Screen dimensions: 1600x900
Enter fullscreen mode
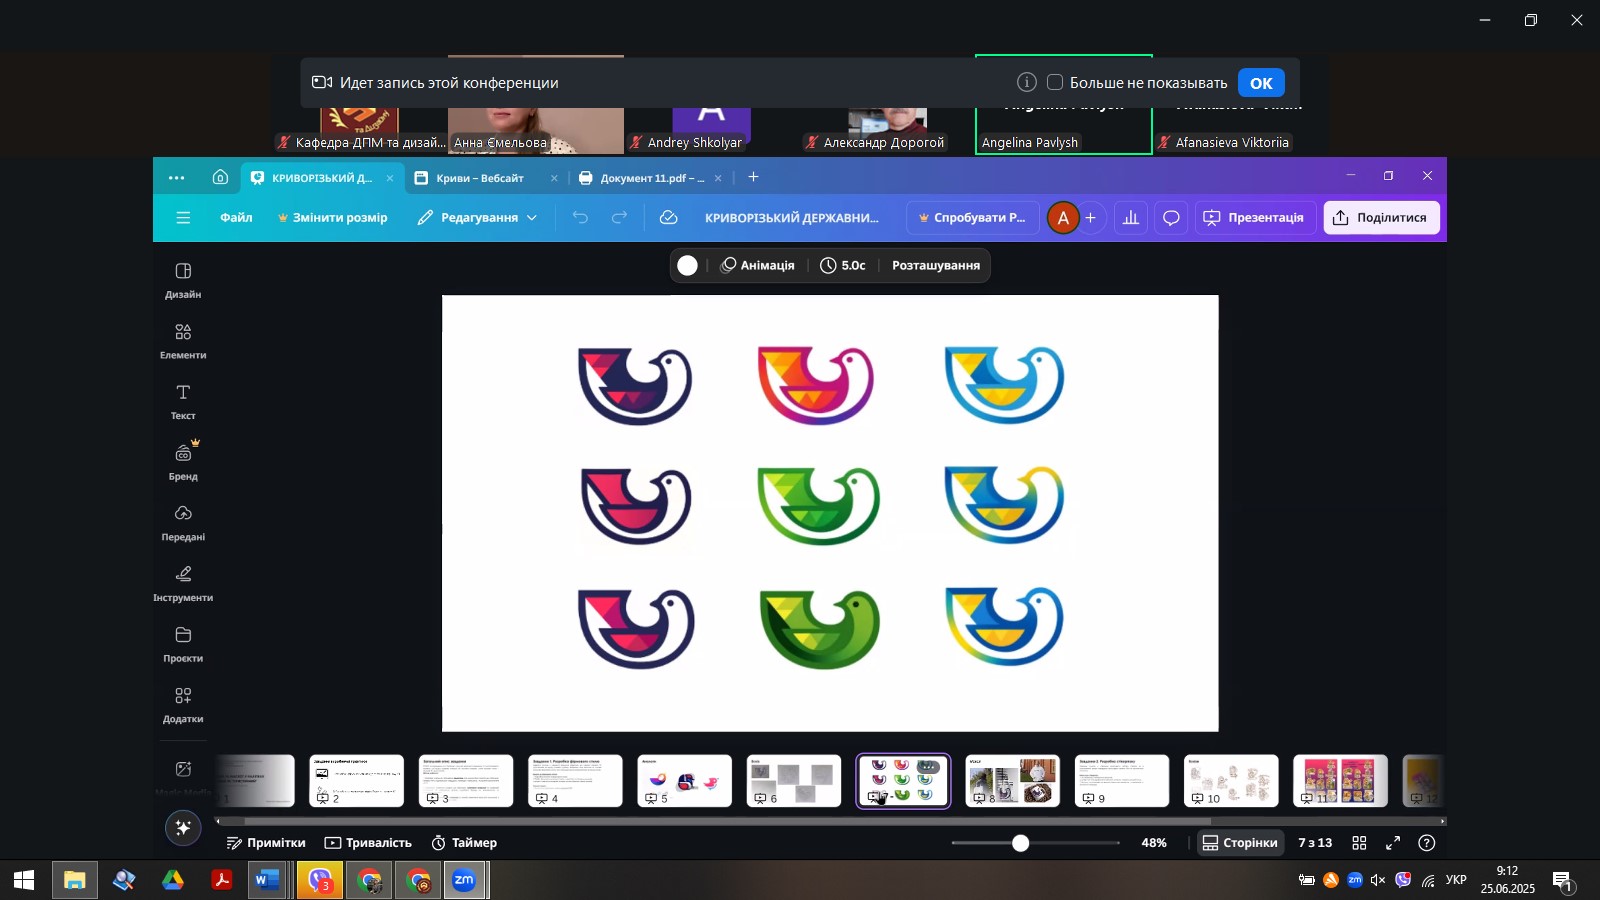(1393, 843)
